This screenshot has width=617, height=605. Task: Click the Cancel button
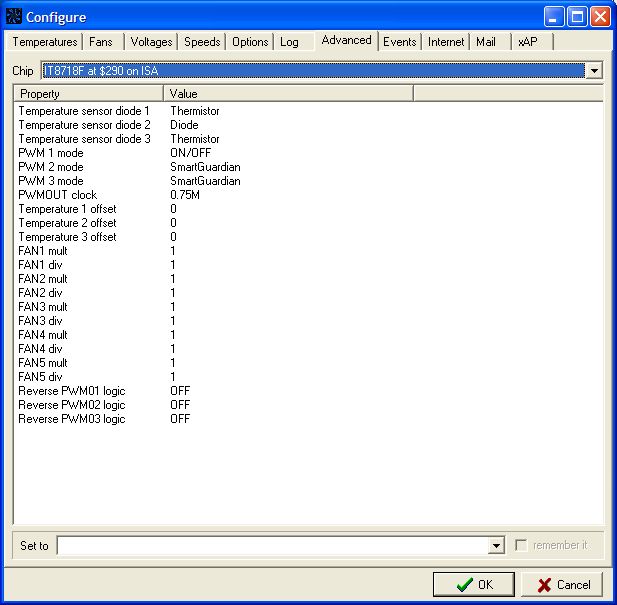[x=562, y=585]
